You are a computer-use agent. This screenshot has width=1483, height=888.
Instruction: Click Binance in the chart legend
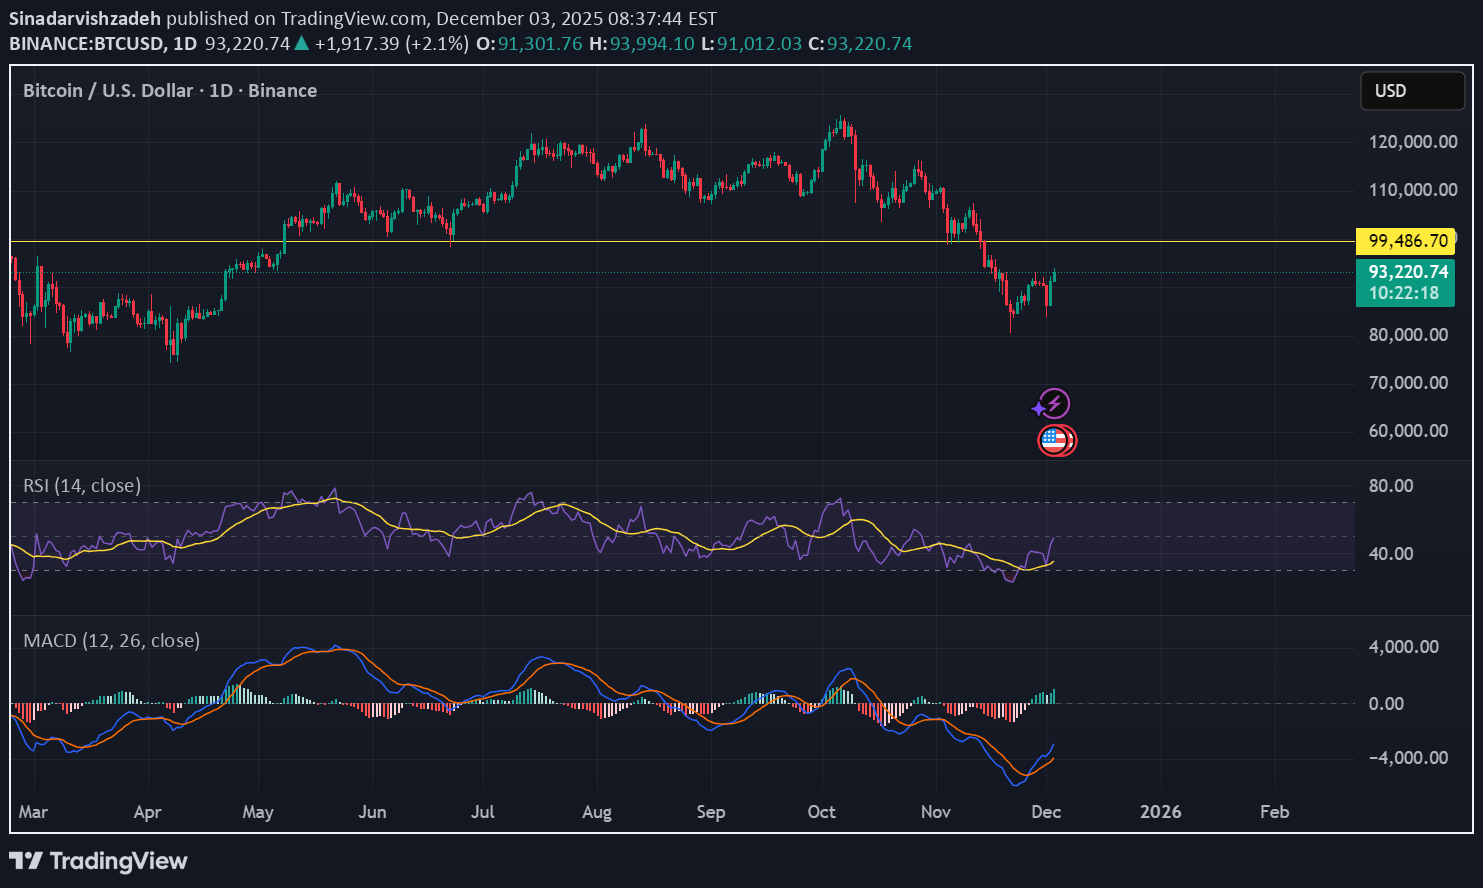(x=285, y=90)
